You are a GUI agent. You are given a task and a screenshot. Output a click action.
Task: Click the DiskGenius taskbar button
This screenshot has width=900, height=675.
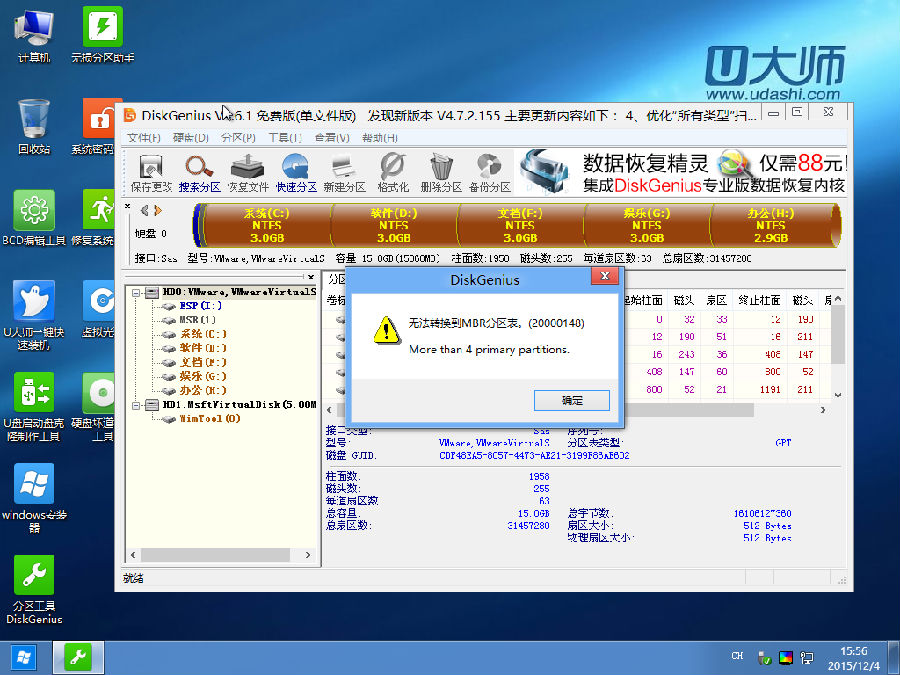(78, 658)
